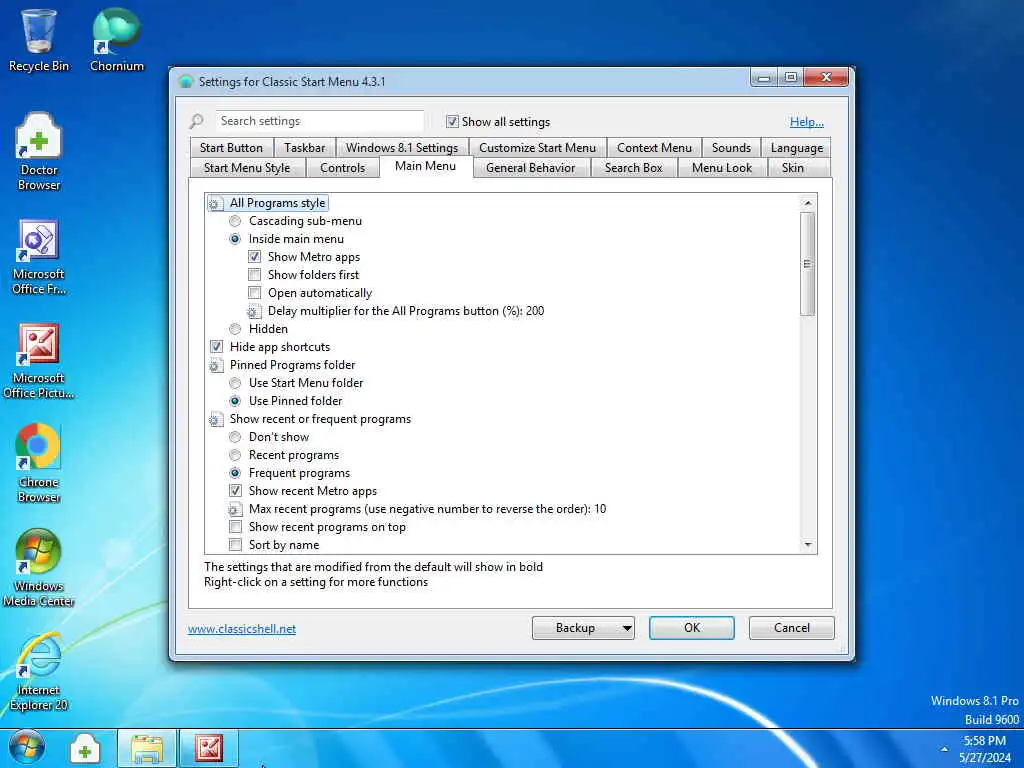Select Recent programs radio button
The height and width of the screenshot is (768, 1024).
[x=235, y=455]
